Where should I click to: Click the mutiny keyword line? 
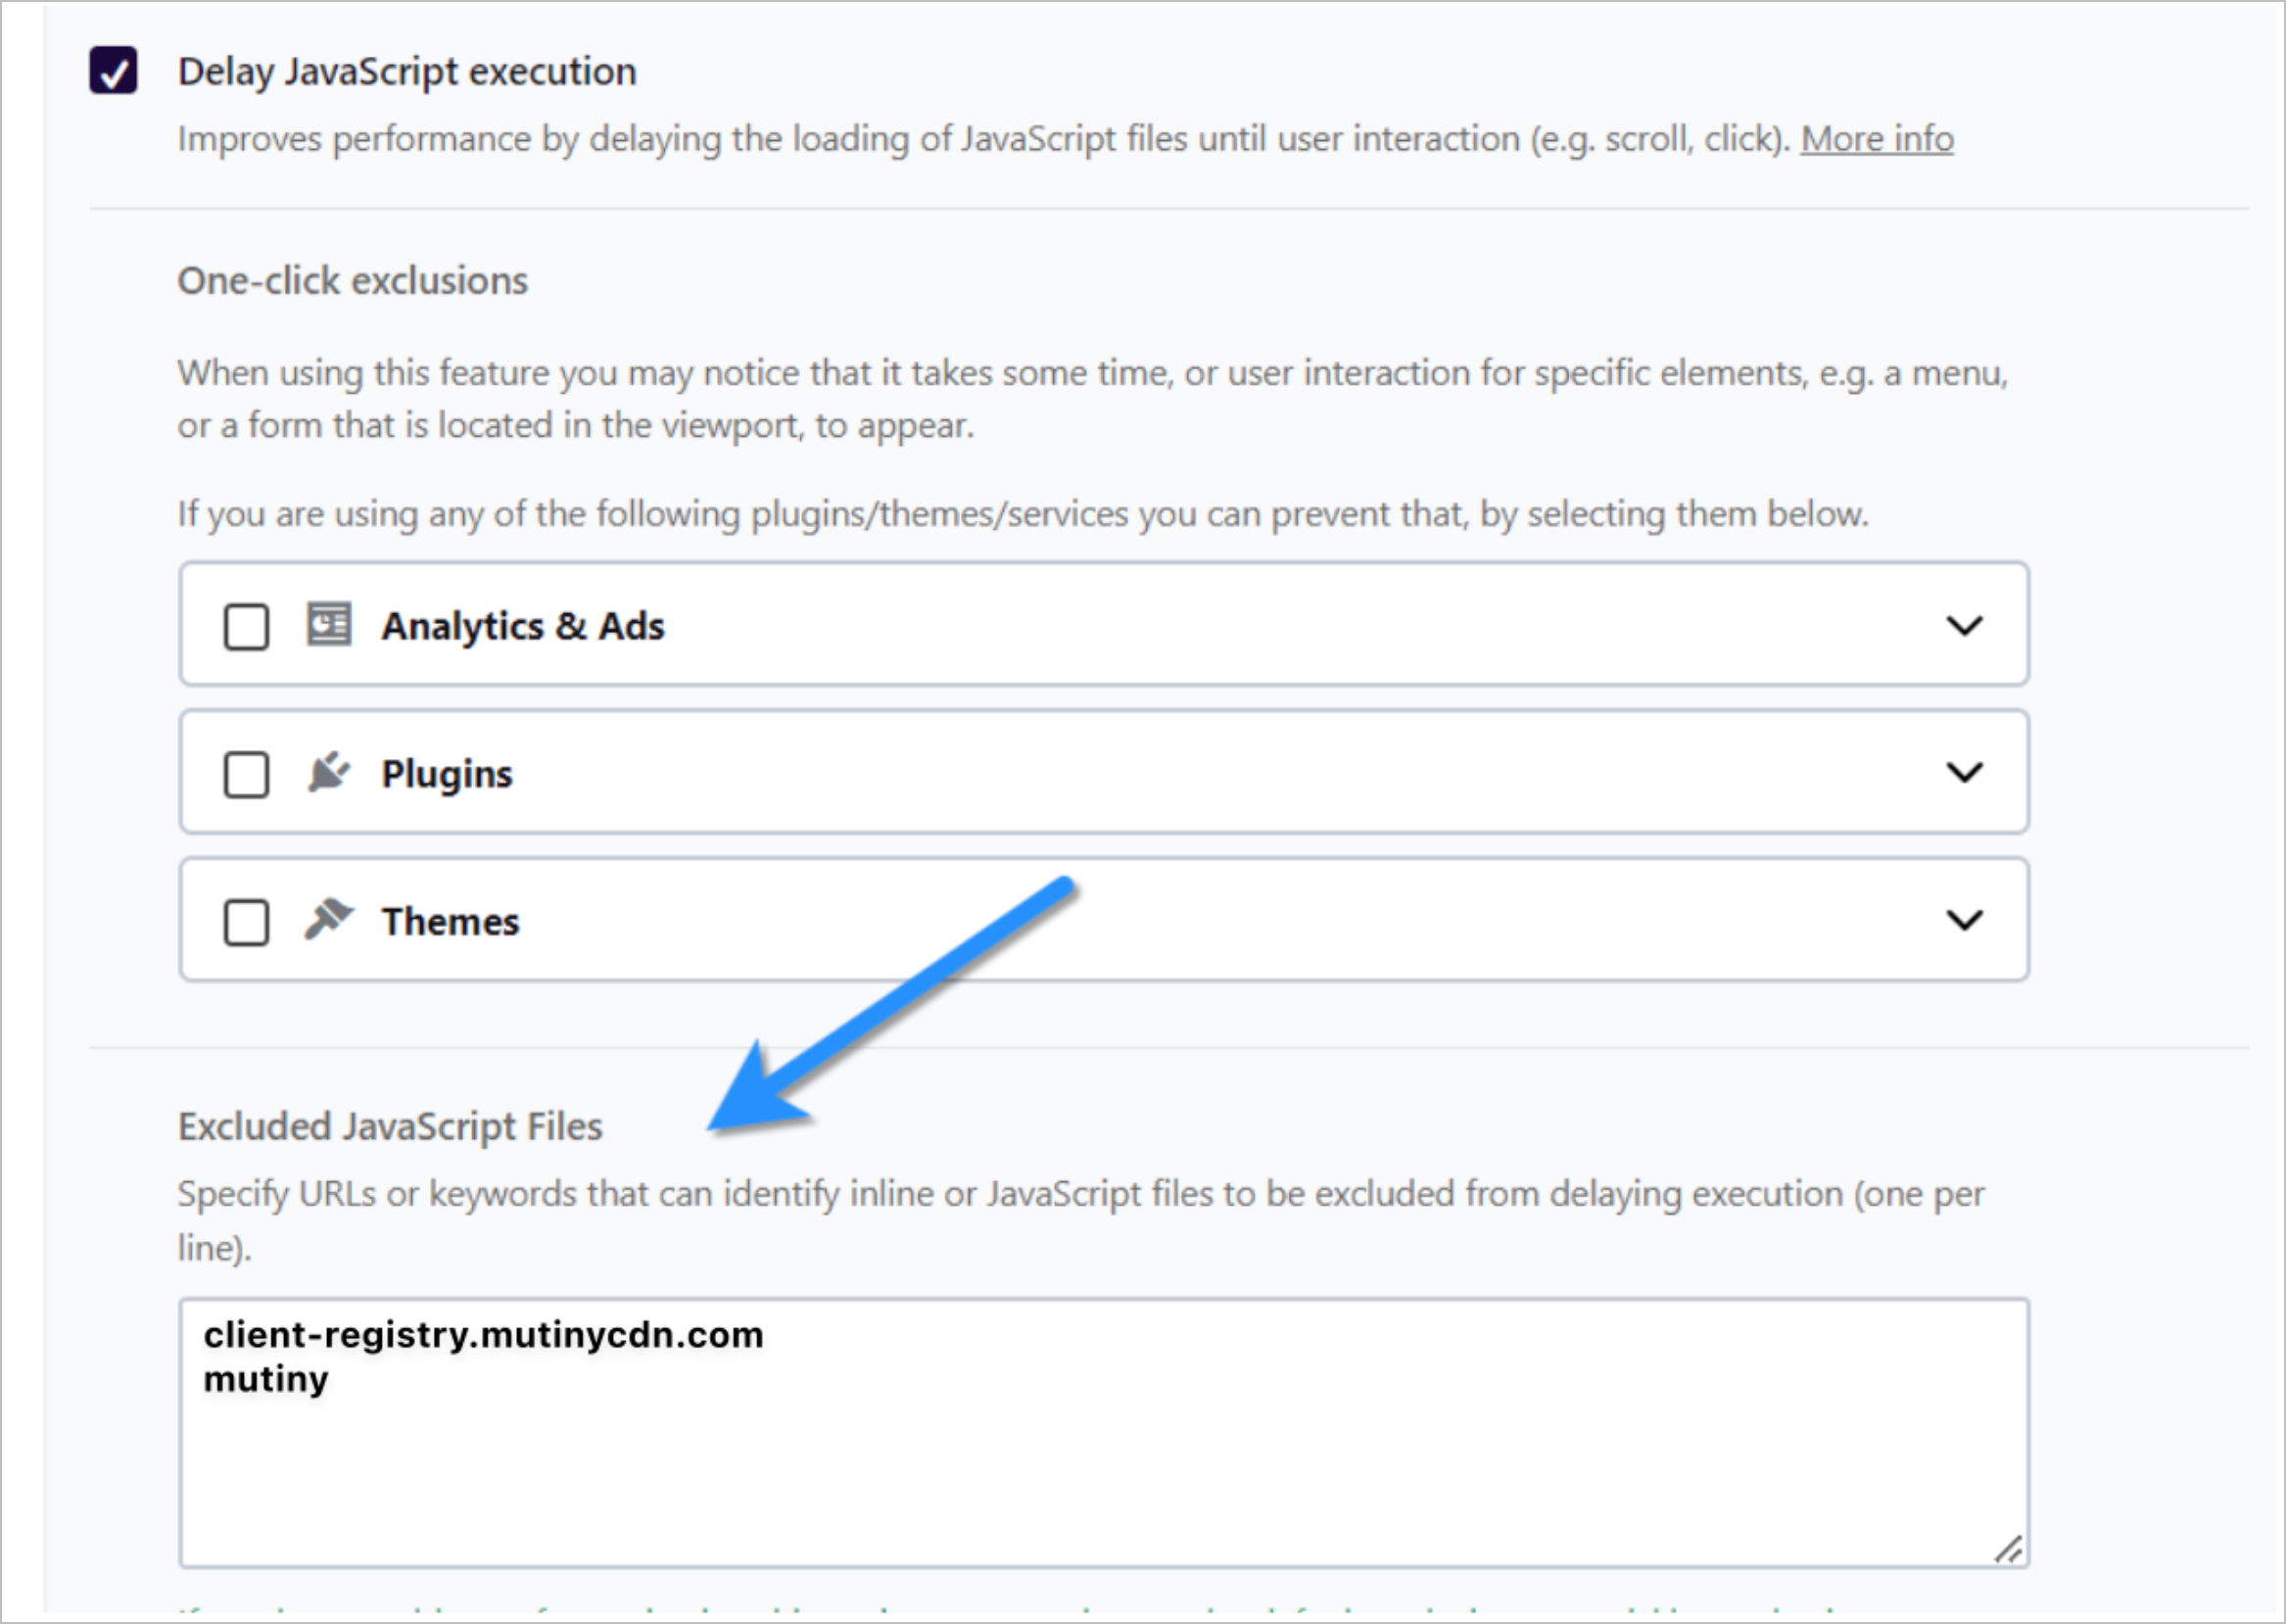[x=266, y=1379]
